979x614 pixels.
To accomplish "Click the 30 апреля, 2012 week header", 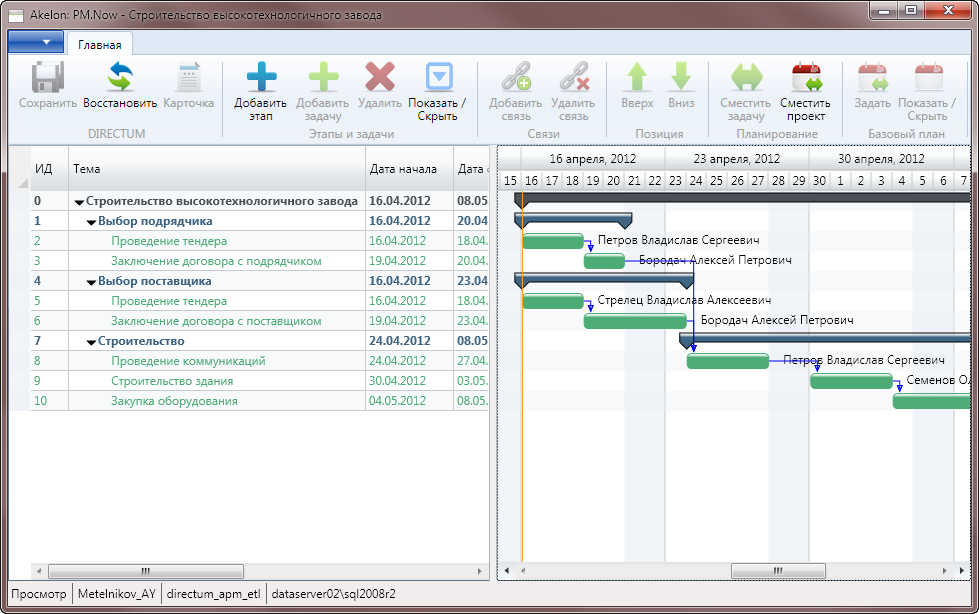I will click(881, 159).
